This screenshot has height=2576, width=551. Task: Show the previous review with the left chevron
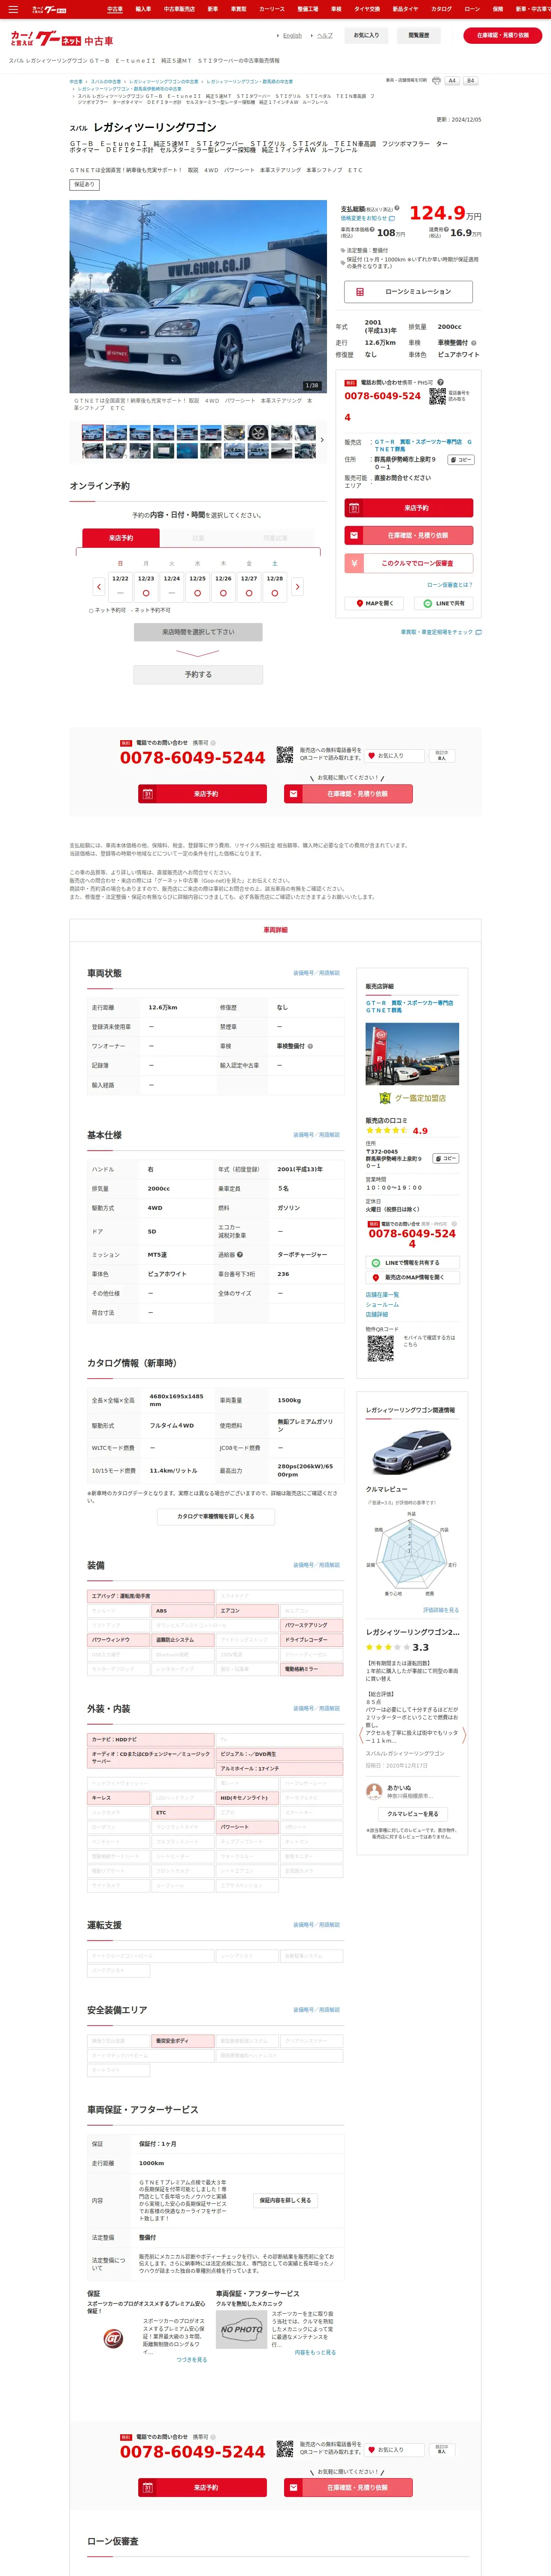(x=361, y=1735)
